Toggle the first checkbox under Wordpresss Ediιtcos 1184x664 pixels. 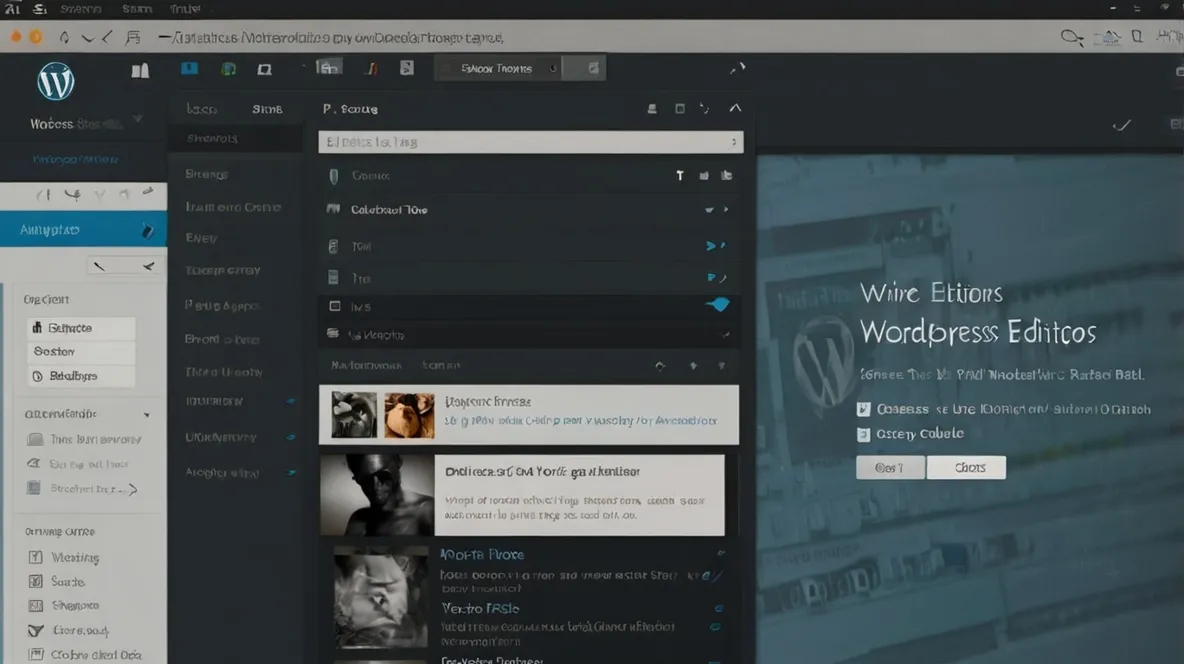pos(864,409)
